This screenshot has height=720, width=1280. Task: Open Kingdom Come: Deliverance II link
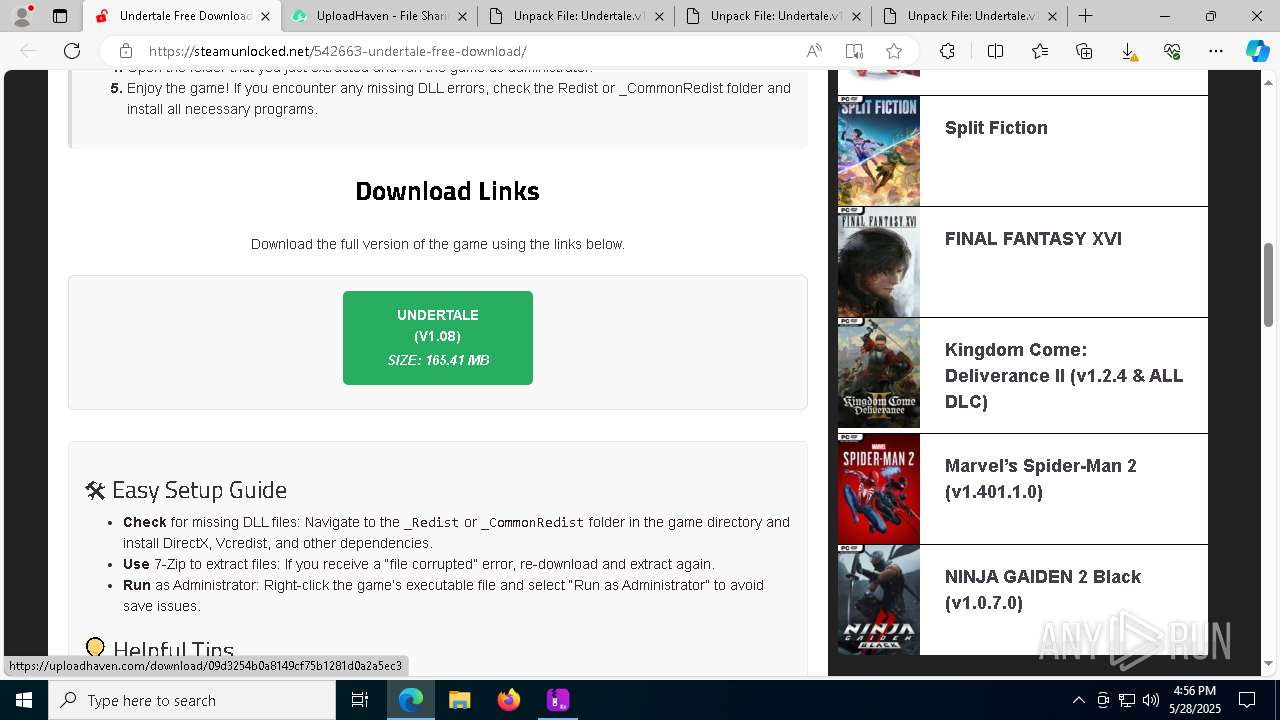pos(1064,376)
